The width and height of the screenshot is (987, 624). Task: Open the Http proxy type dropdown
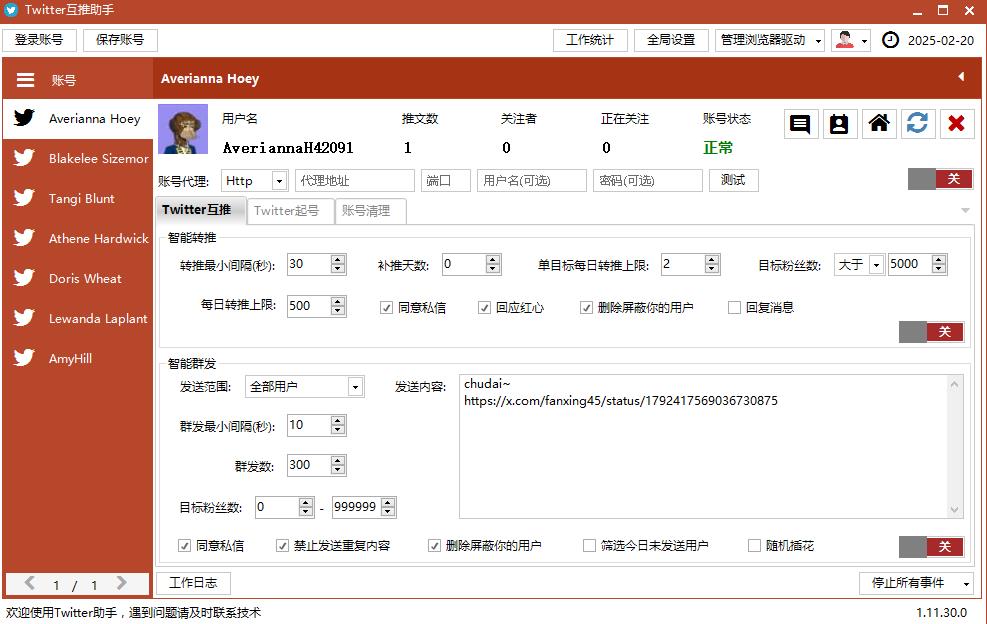pos(279,181)
